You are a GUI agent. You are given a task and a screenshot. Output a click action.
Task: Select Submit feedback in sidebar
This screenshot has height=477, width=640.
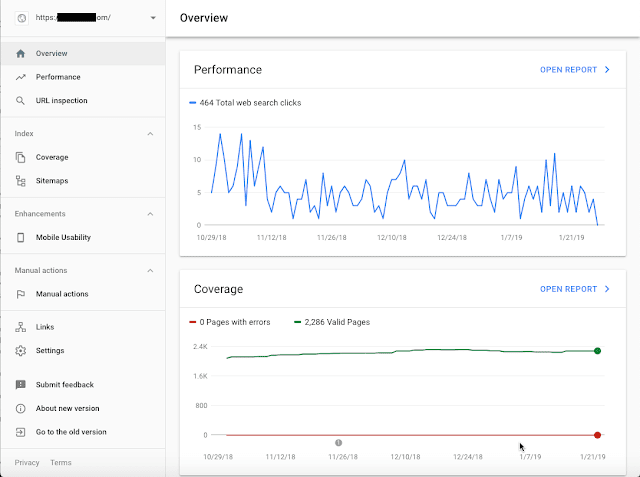(x=64, y=385)
